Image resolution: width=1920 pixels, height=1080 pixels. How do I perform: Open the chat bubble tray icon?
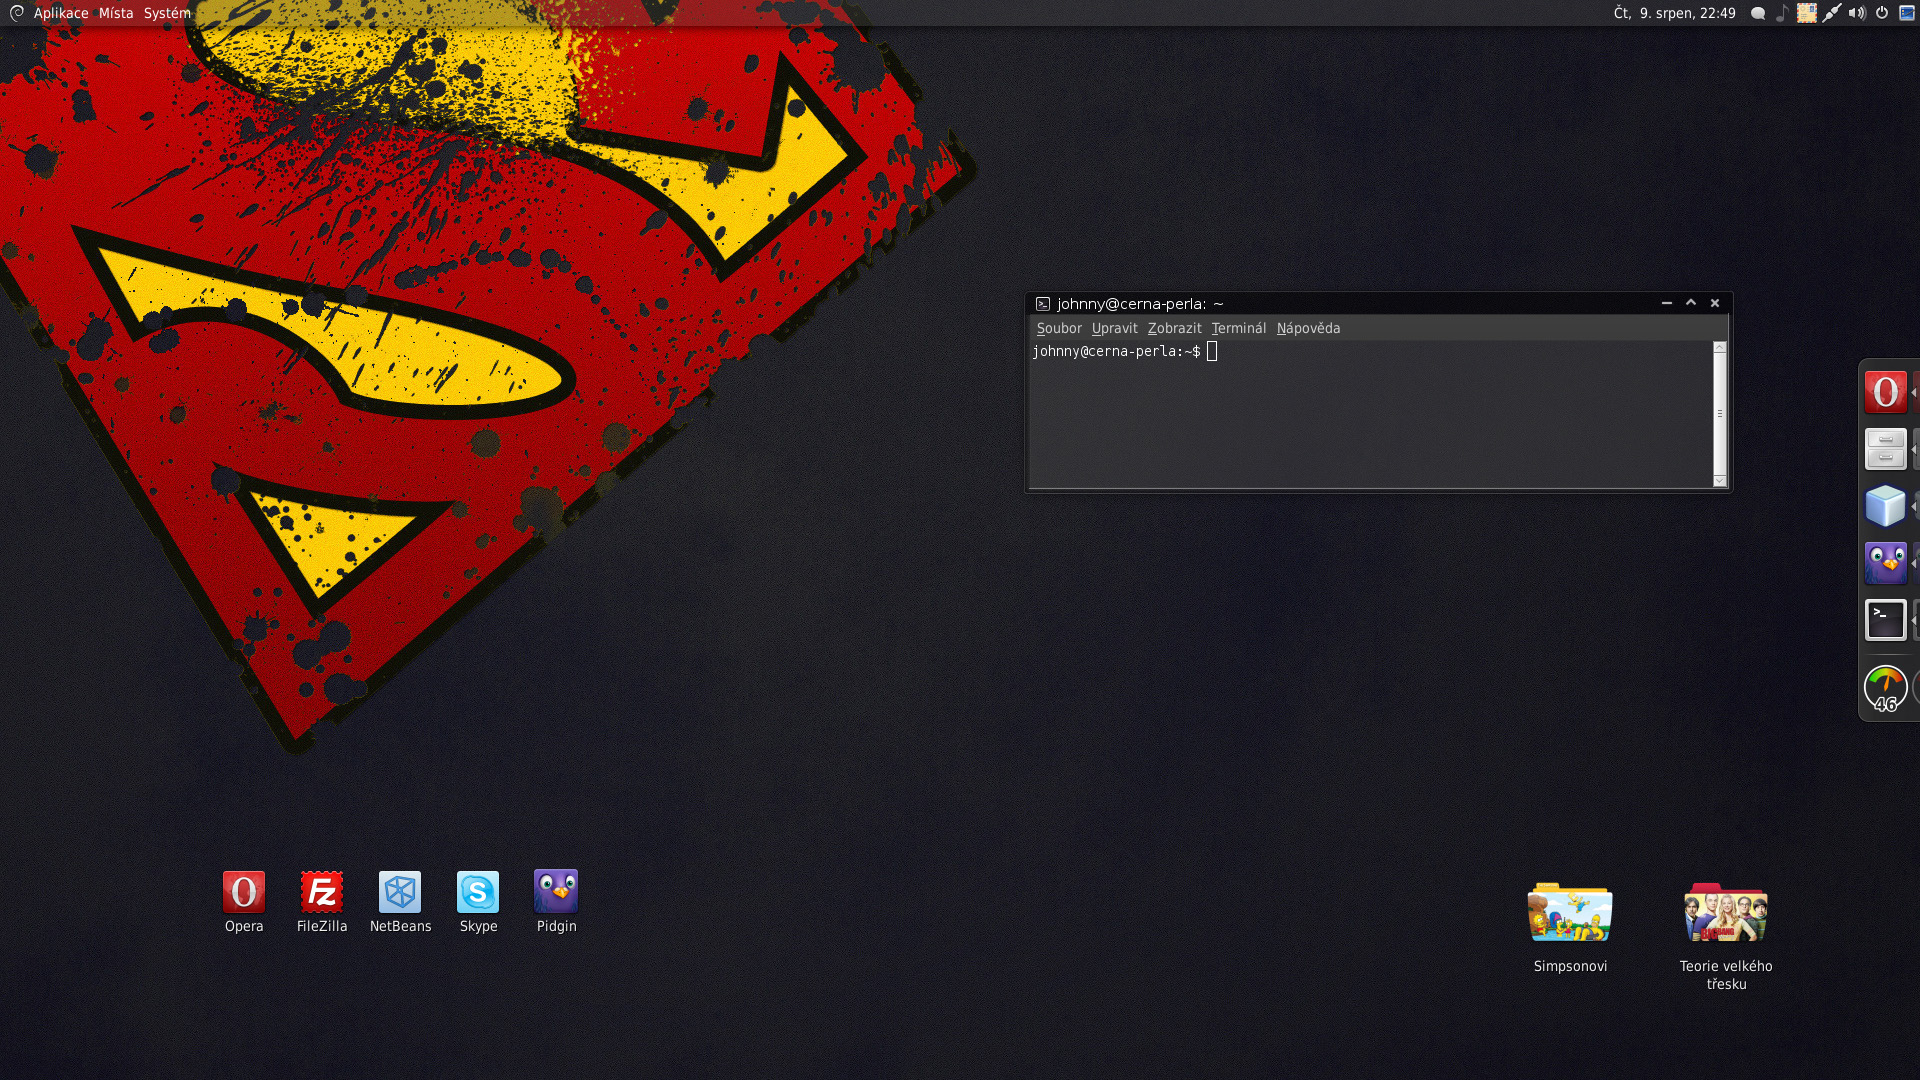pyautogui.click(x=1758, y=13)
